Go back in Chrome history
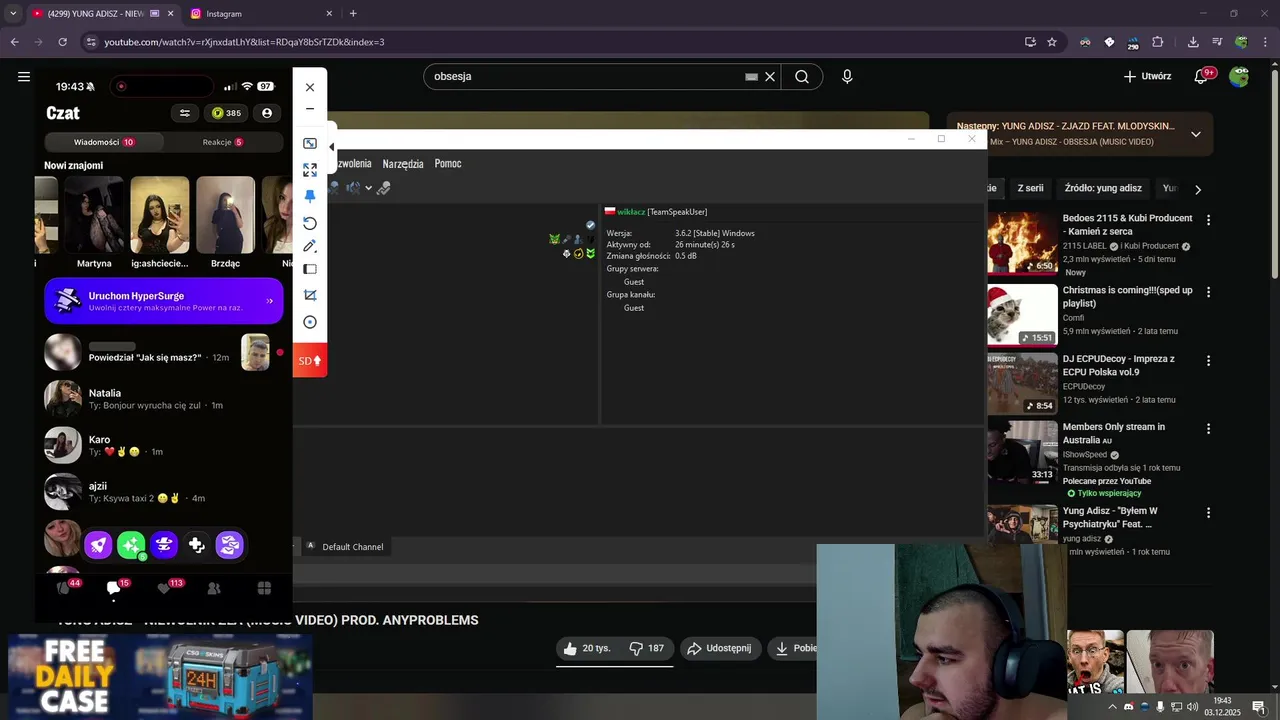Viewport: 1280px width, 720px height. pyautogui.click(x=14, y=42)
